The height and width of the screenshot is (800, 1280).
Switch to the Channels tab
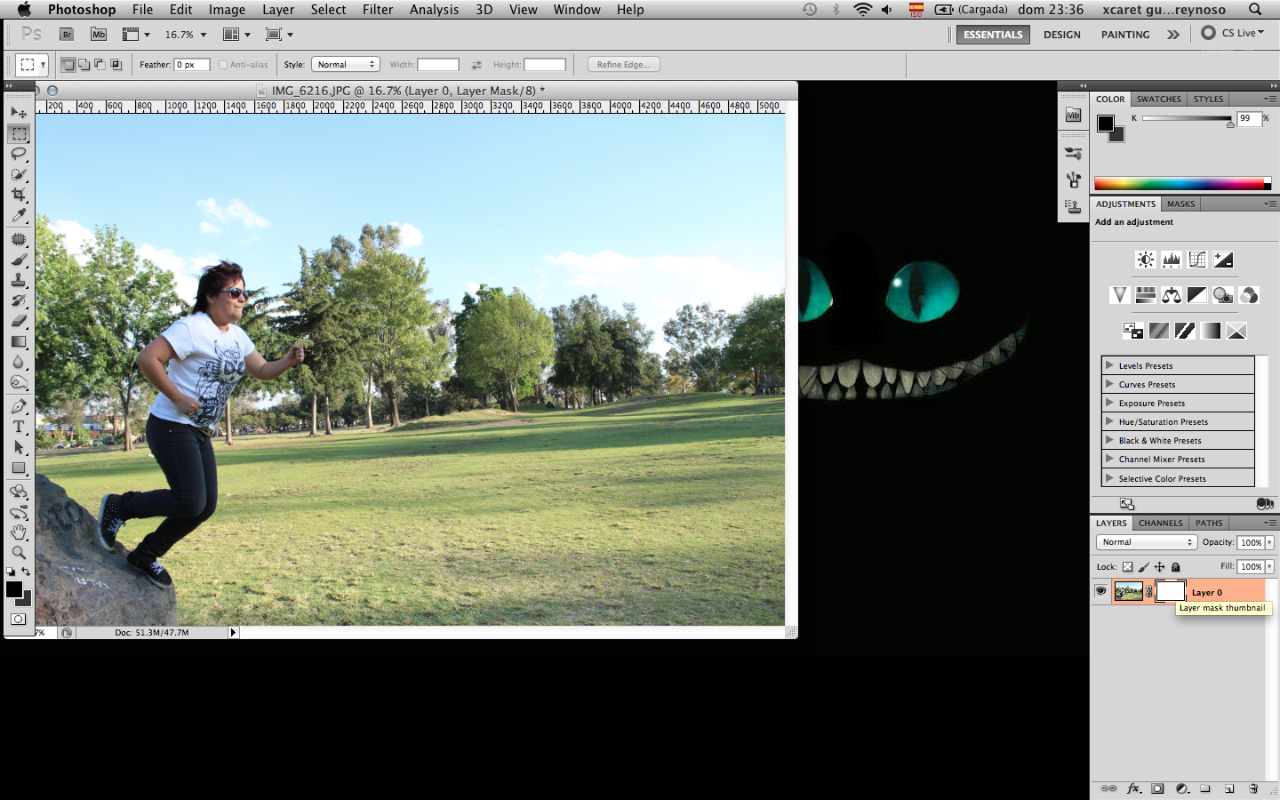point(1161,523)
